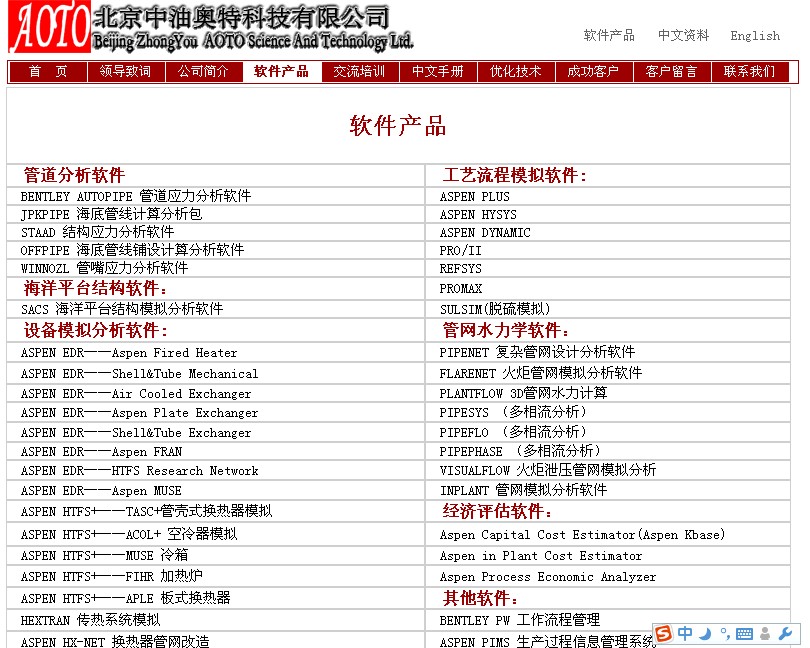Click the Sogou input method S logo
Viewport: 810px width, 648px height.
point(663,633)
